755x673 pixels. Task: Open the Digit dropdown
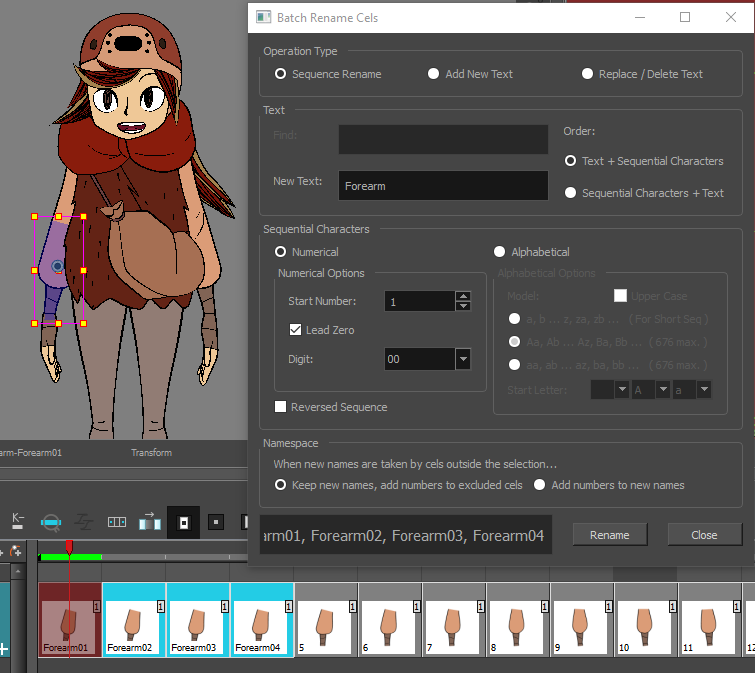click(x=463, y=359)
